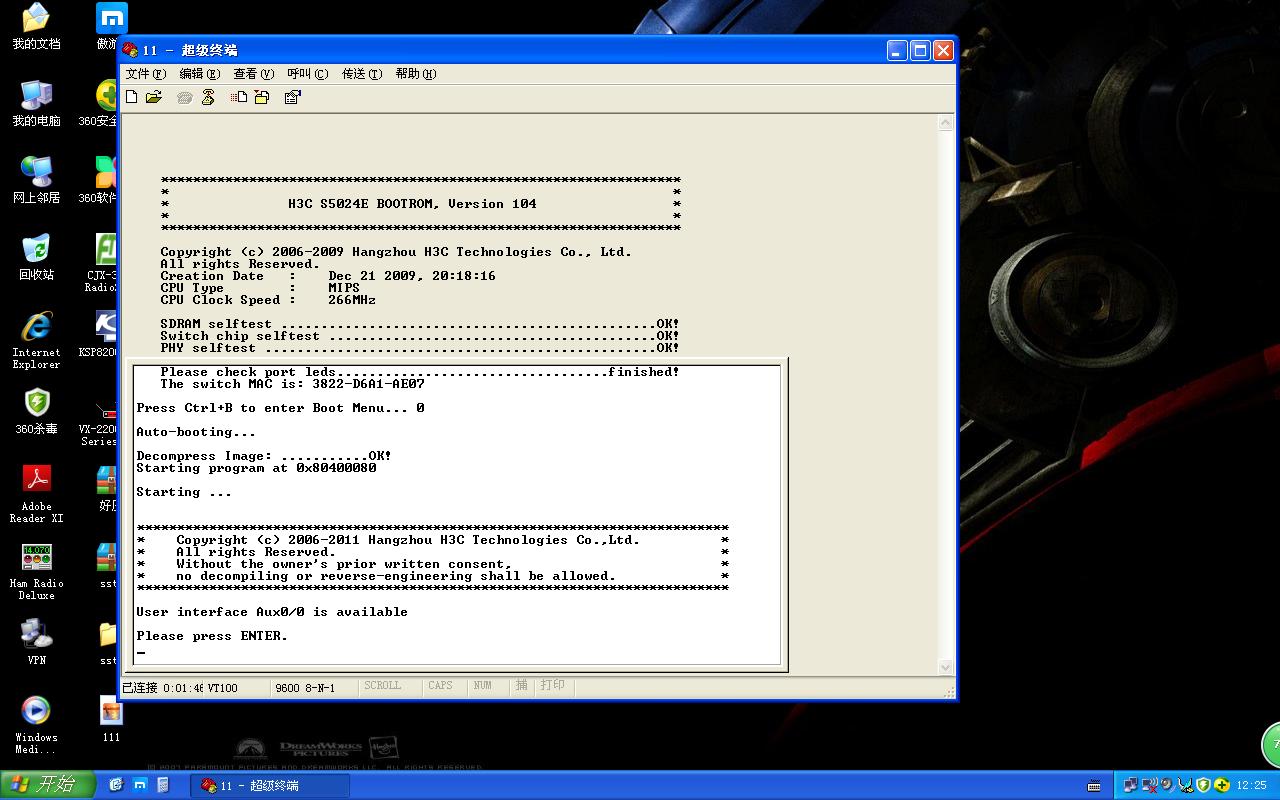The image size is (1280, 800).
Task: Click the yellow 360 plus tray icon
Action: point(1222,785)
